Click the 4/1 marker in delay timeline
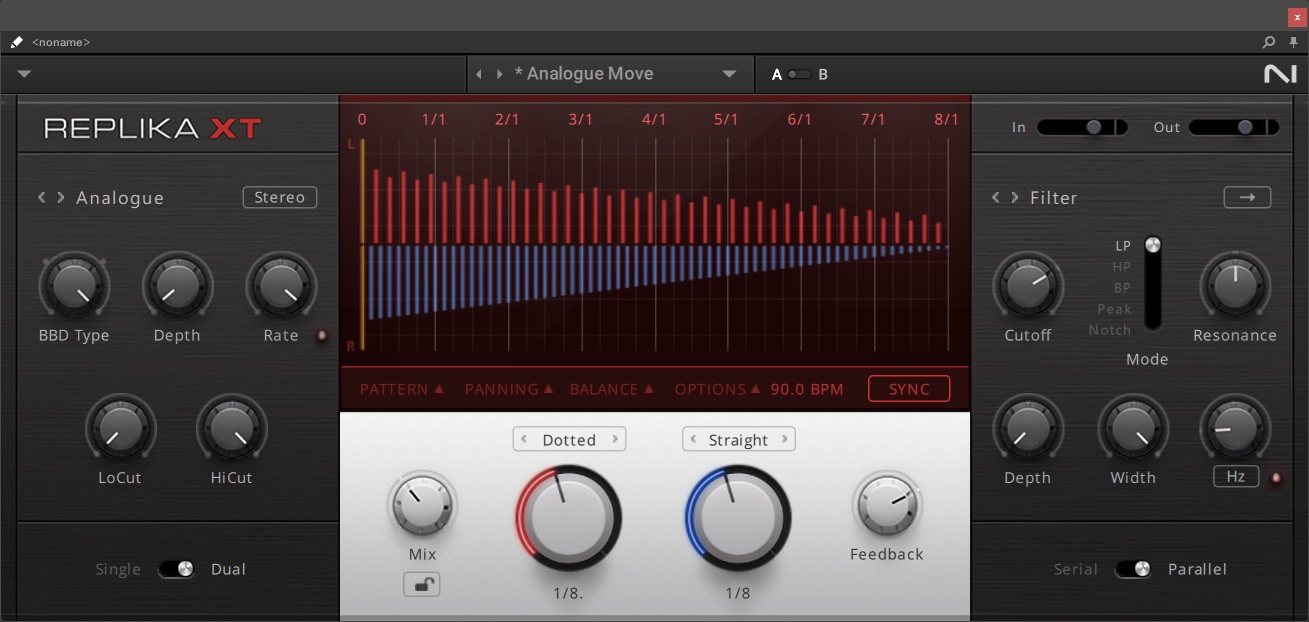Screen dimensions: 1309x622 [x=654, y=119]
